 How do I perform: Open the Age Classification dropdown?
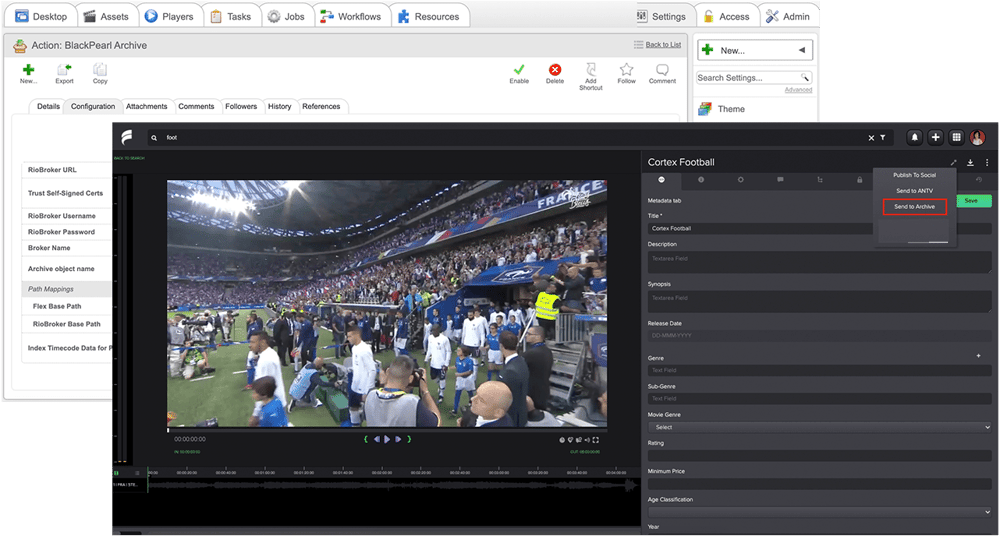tap(820, 512)
